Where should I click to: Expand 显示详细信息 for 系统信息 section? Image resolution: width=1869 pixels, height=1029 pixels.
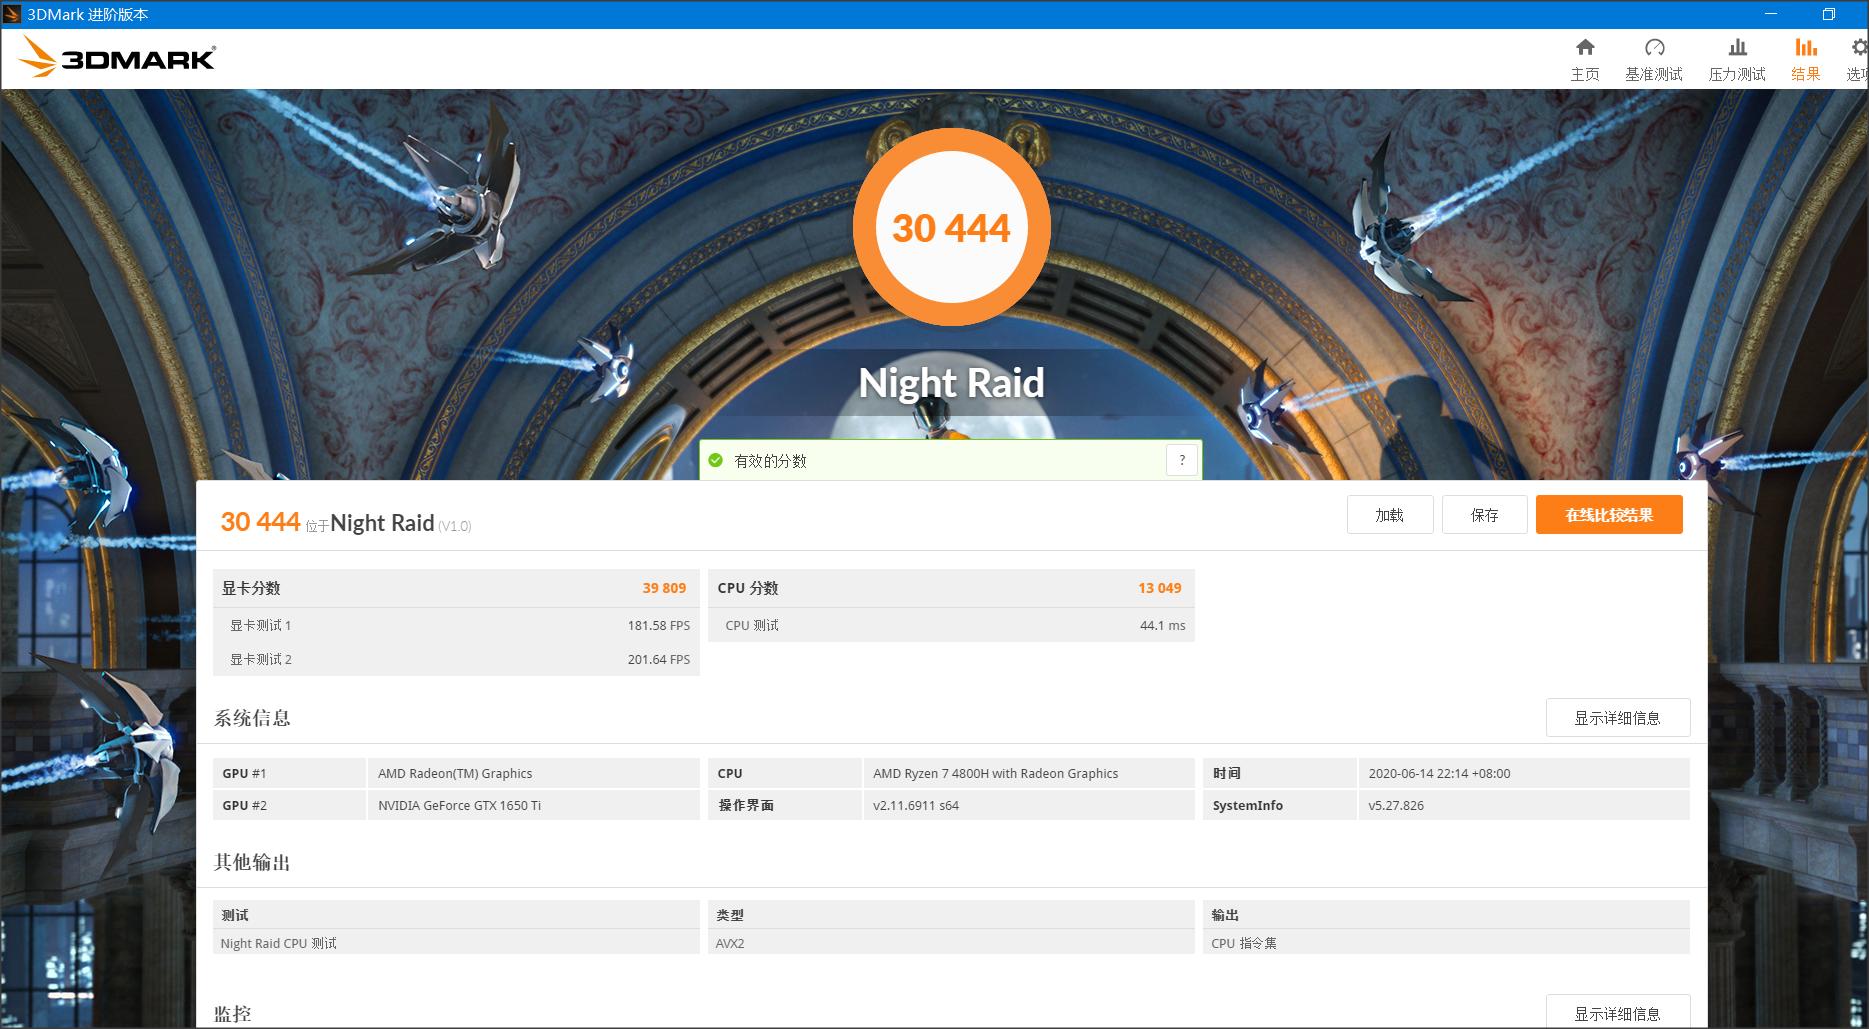click(1617, 718)
